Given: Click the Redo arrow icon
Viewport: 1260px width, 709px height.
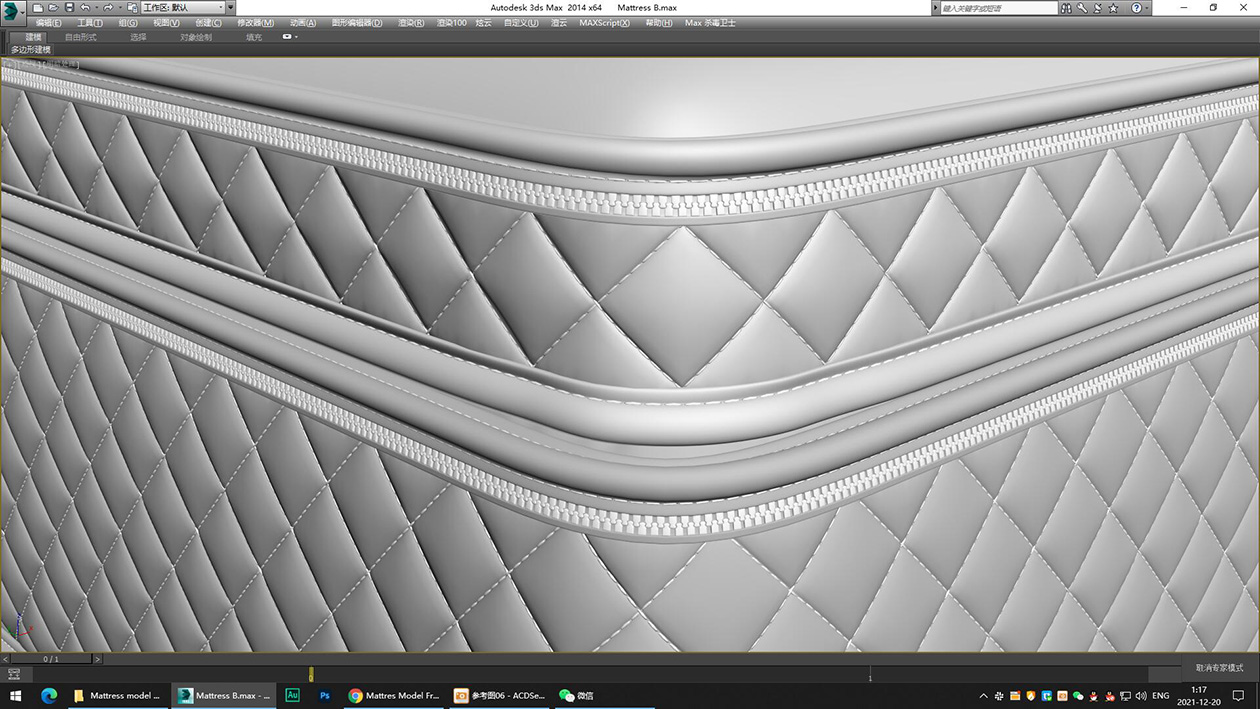Looking at the screenshot, I should (108, 8).
